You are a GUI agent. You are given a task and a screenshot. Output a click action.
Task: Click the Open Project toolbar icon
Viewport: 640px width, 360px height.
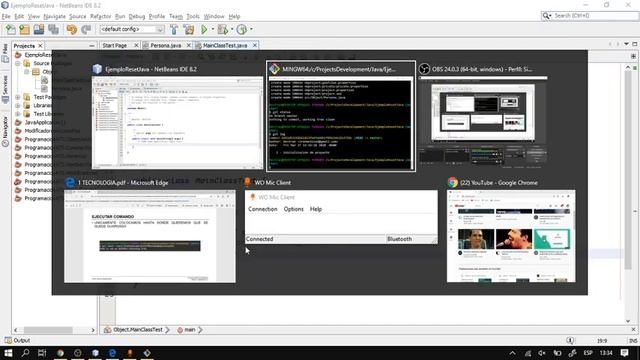point(39,29)
